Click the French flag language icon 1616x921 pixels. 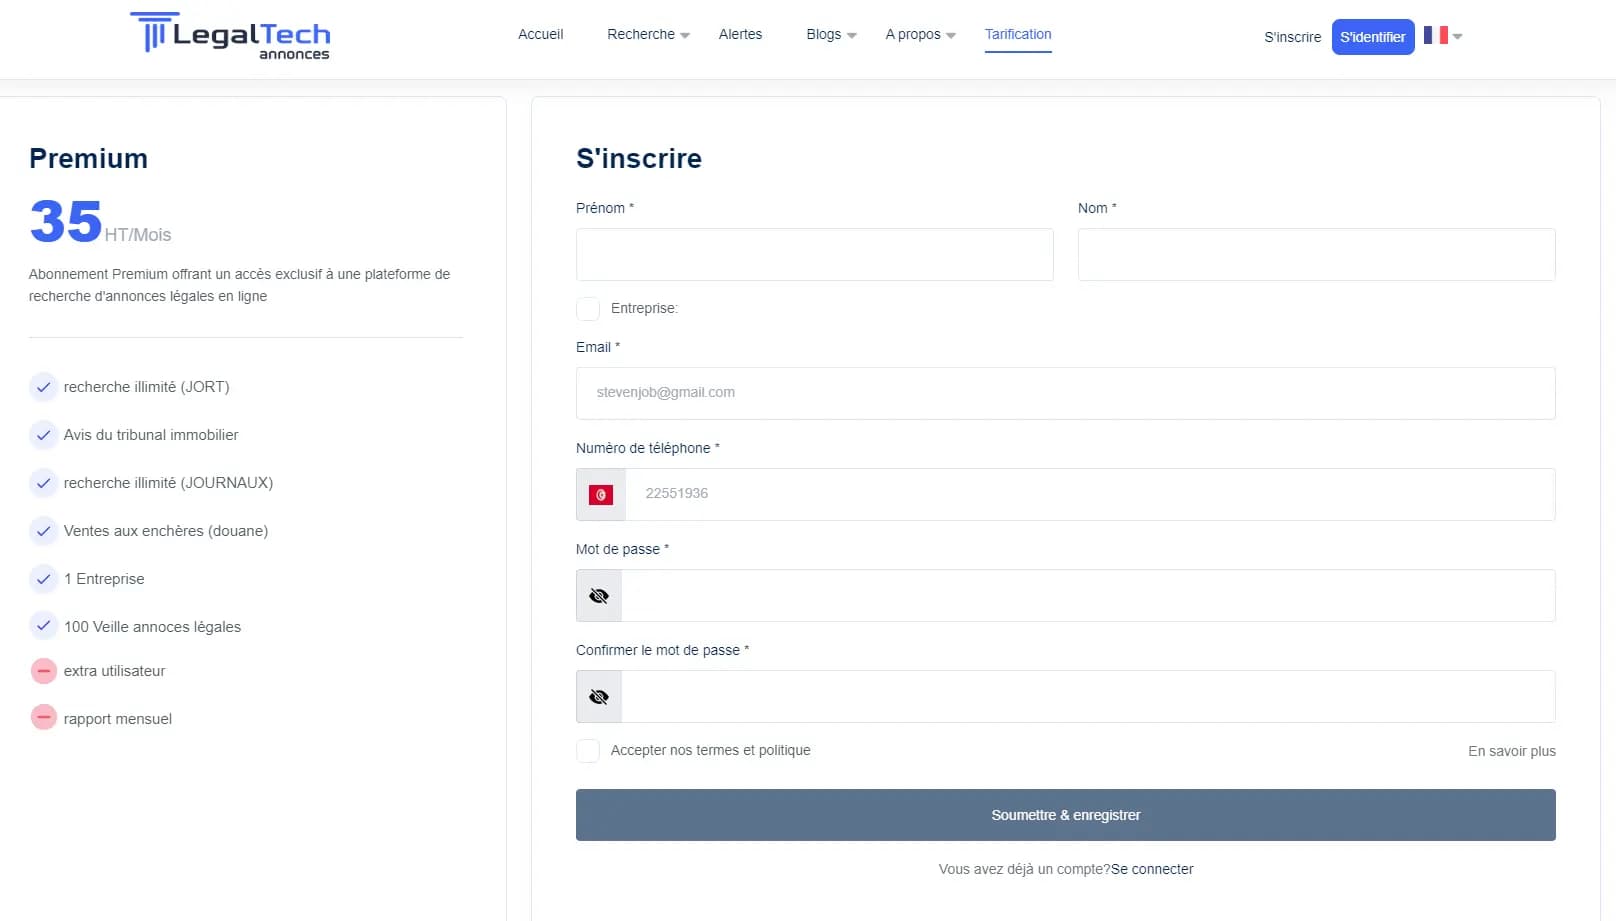tap(1436, 36)
